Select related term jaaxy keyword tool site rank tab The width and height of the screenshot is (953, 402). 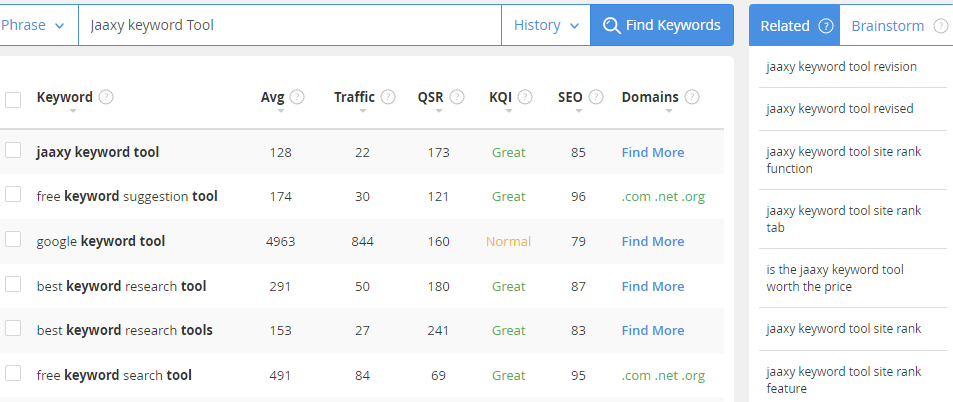(844, 219)
